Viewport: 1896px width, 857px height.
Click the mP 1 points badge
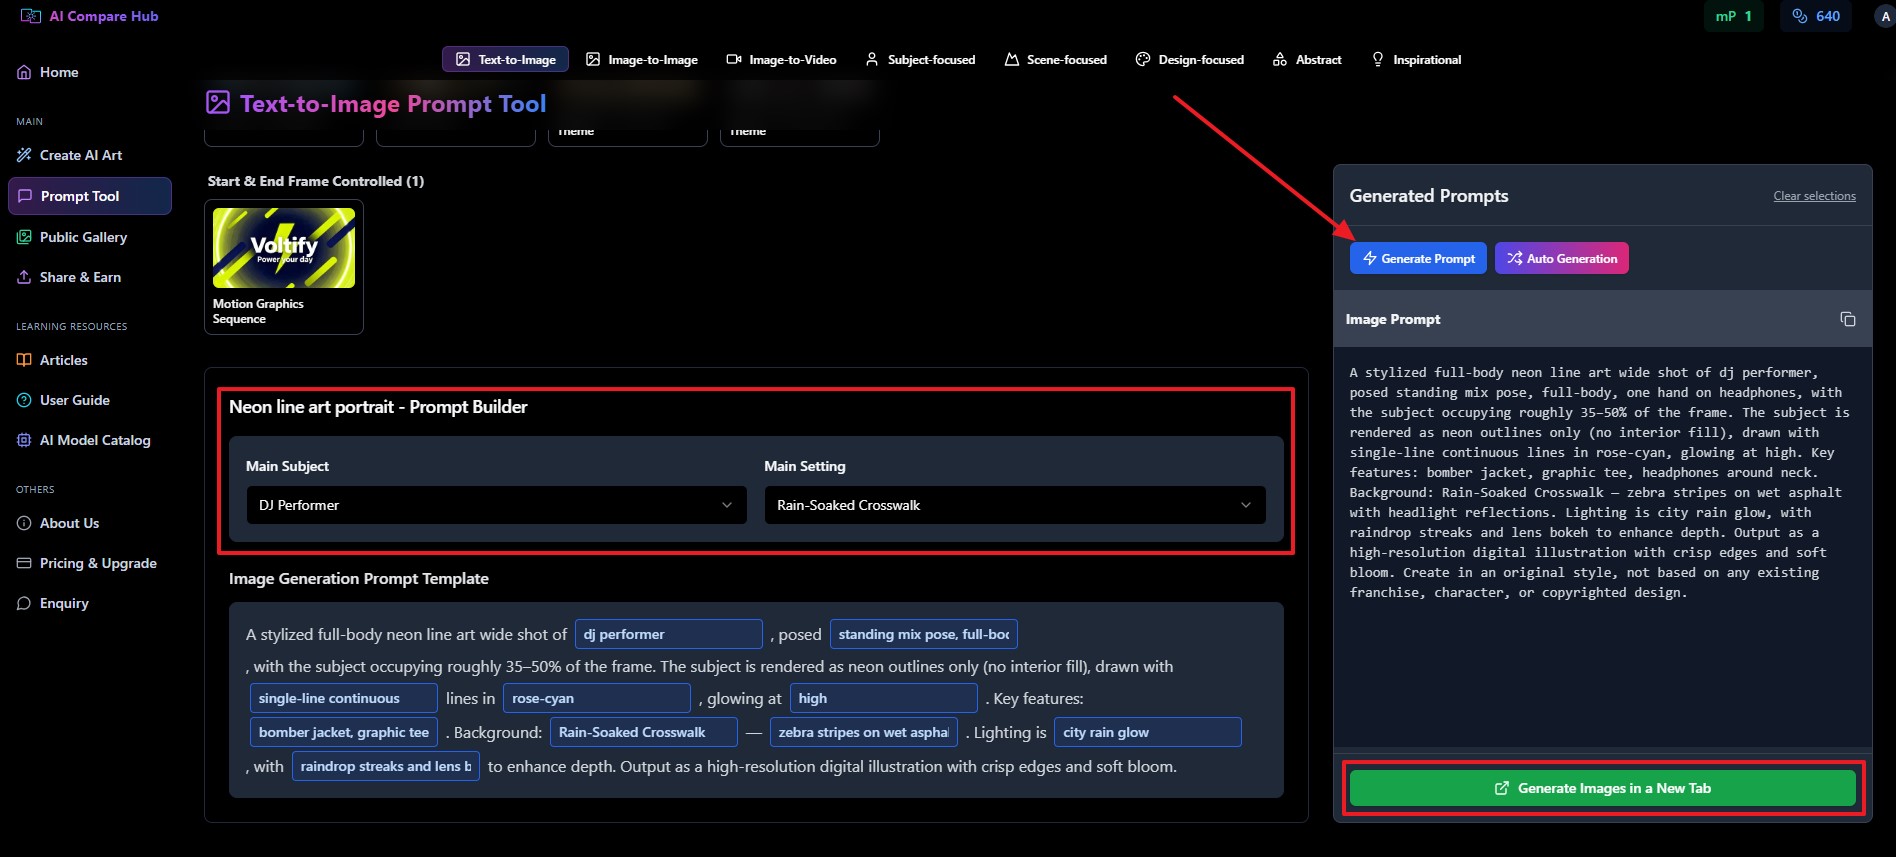(1733, 16)
